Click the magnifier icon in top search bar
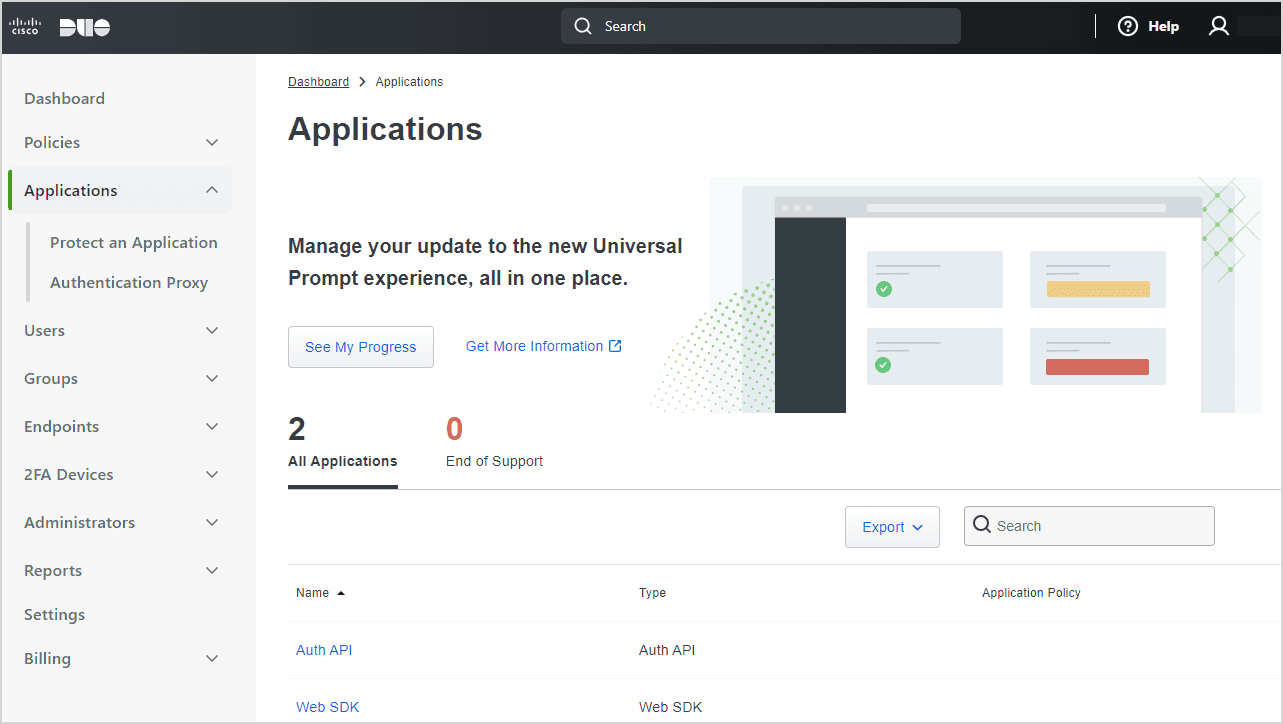The image size is (1283, 724). coord(583,27)
